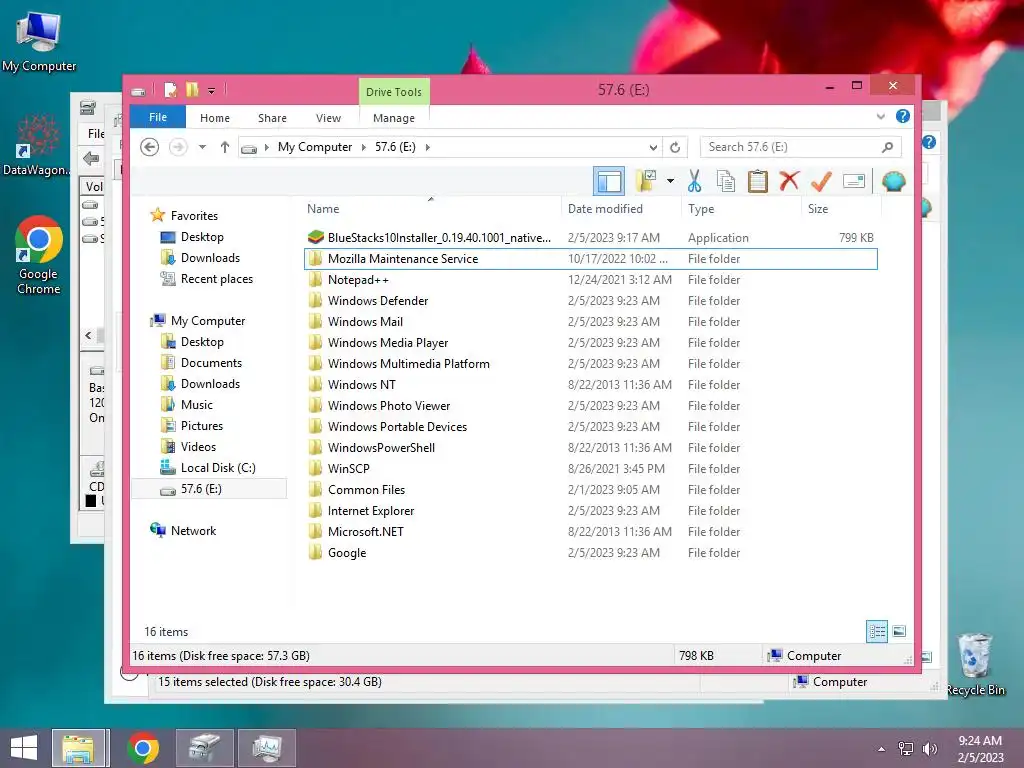
Task: Select the Drive Tools contextual tab
Action: coord(394,92)
